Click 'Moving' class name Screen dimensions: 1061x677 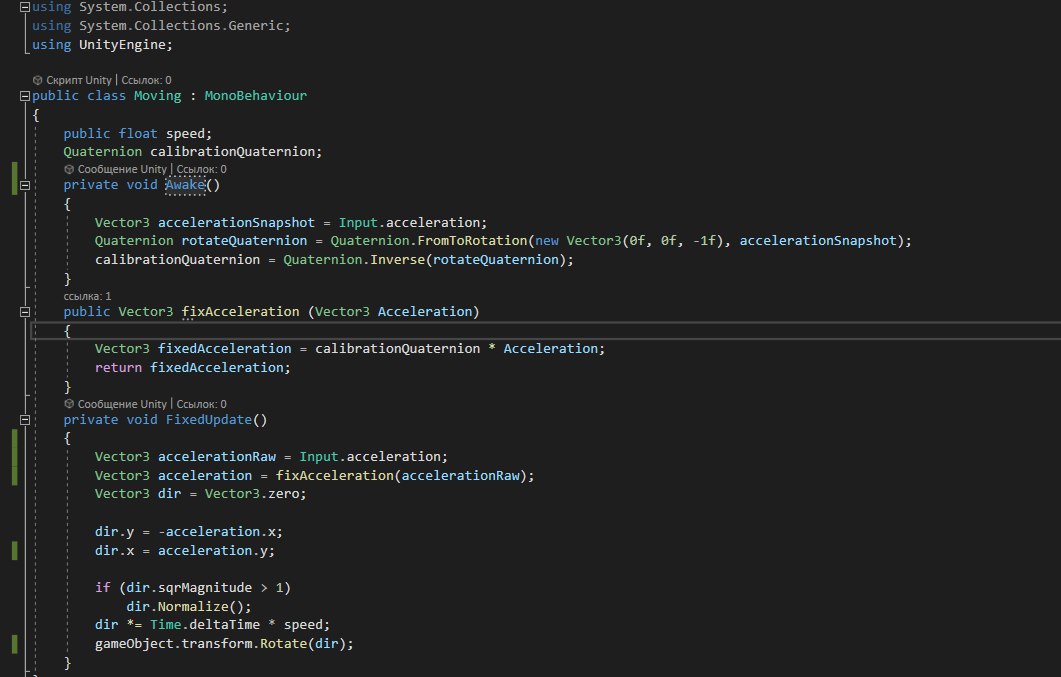(x=158, y=95)
